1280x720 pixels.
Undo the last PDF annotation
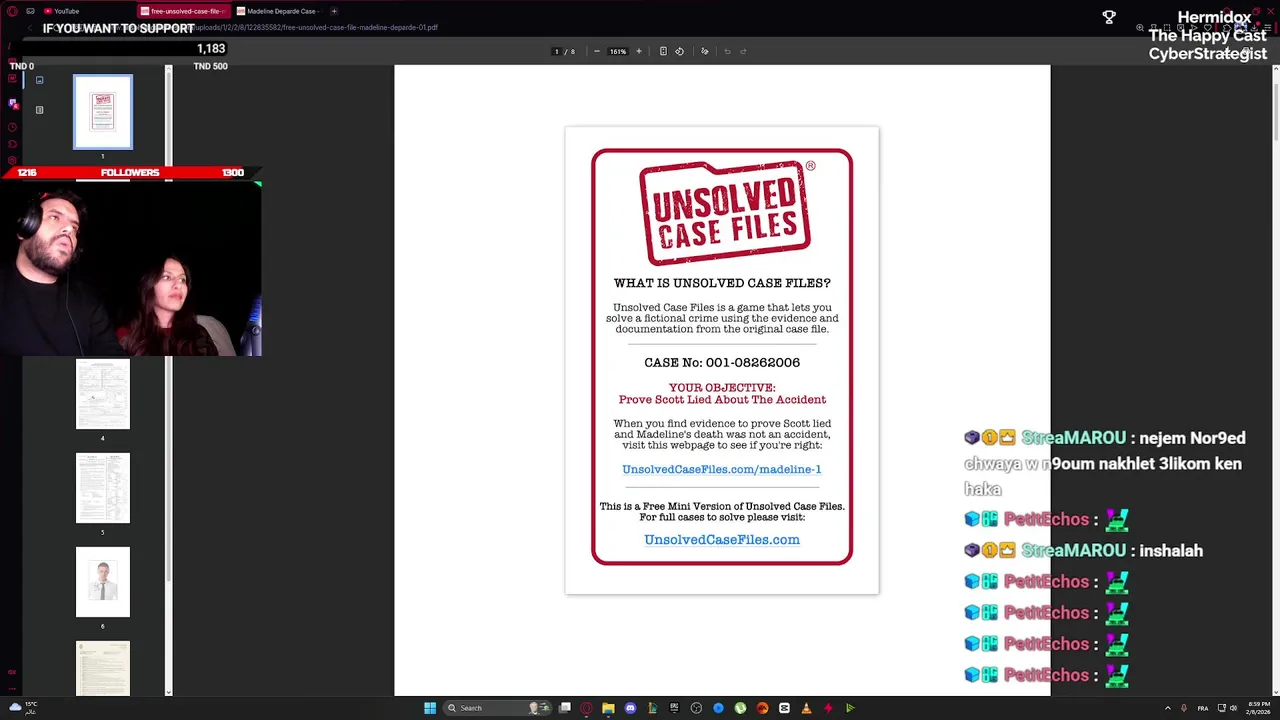[x=727, y=51]
